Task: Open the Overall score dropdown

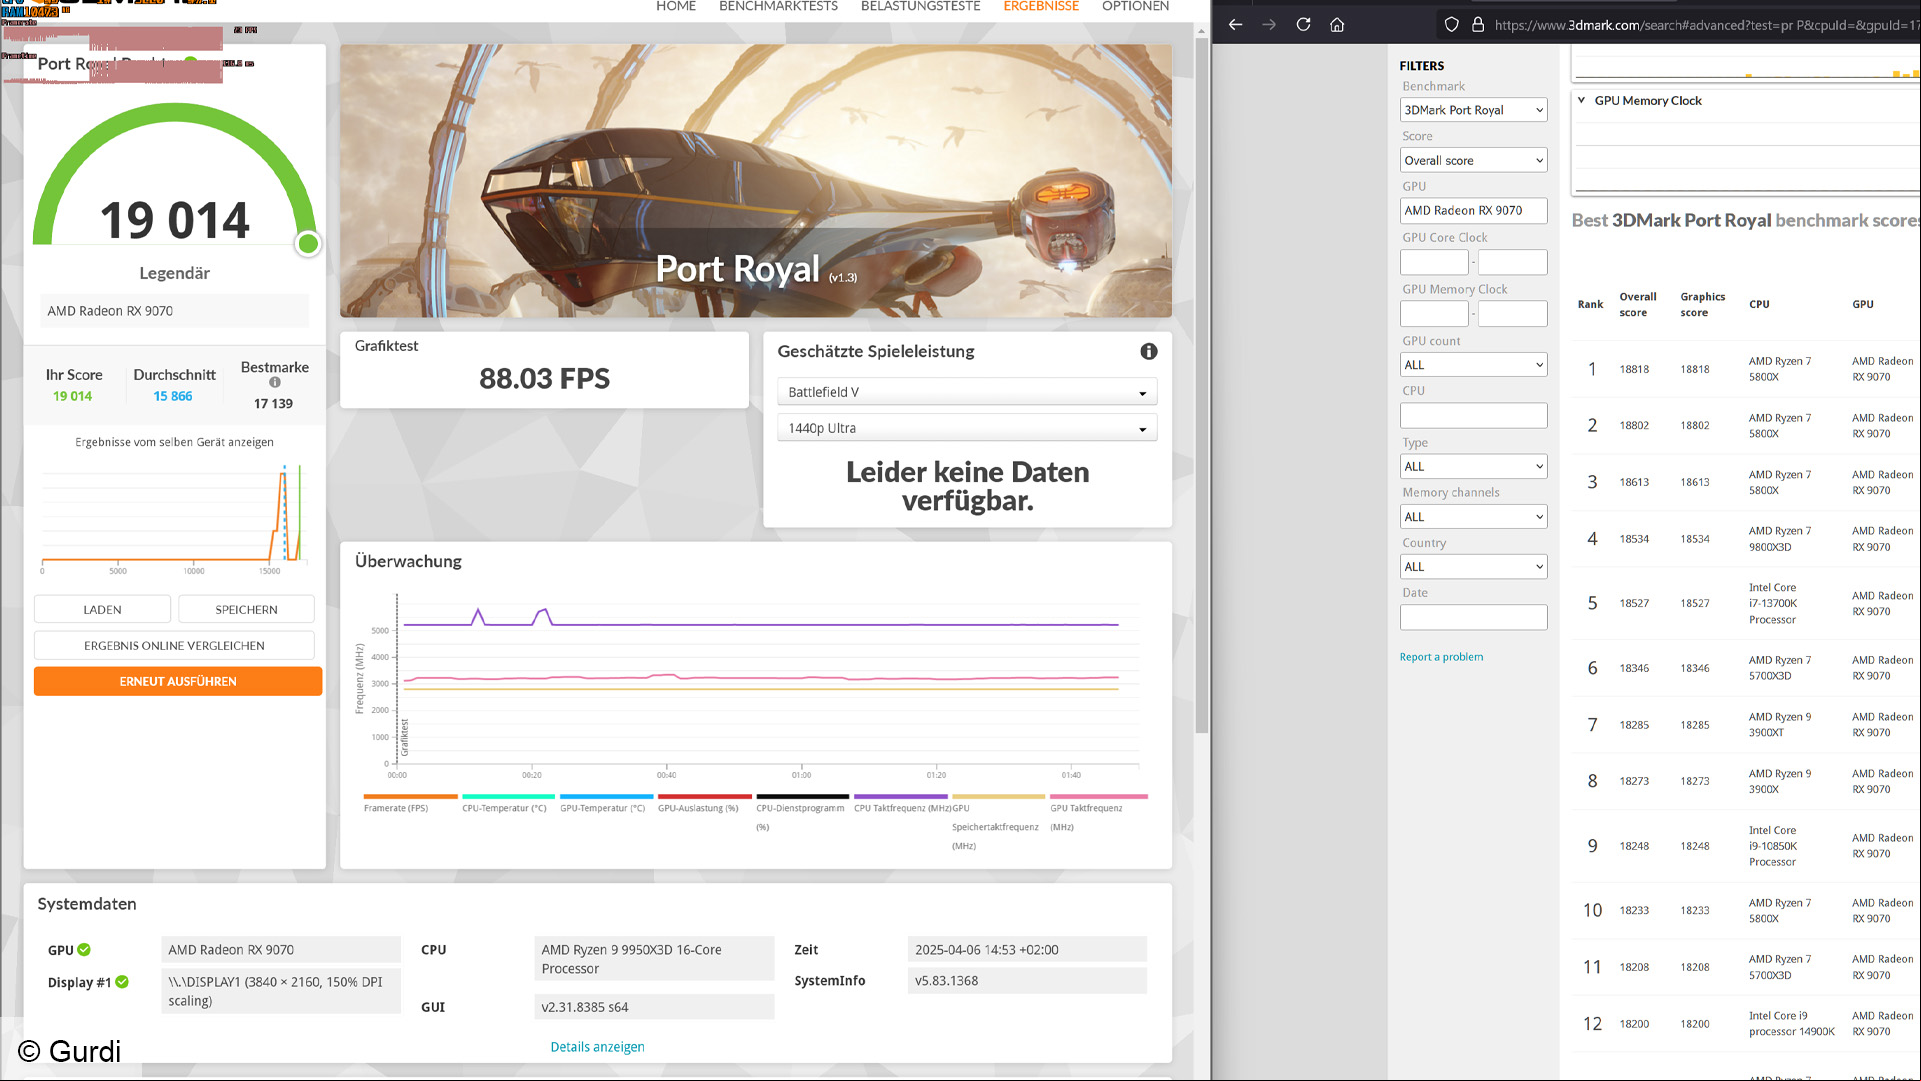Action: tap(1474, 160)
